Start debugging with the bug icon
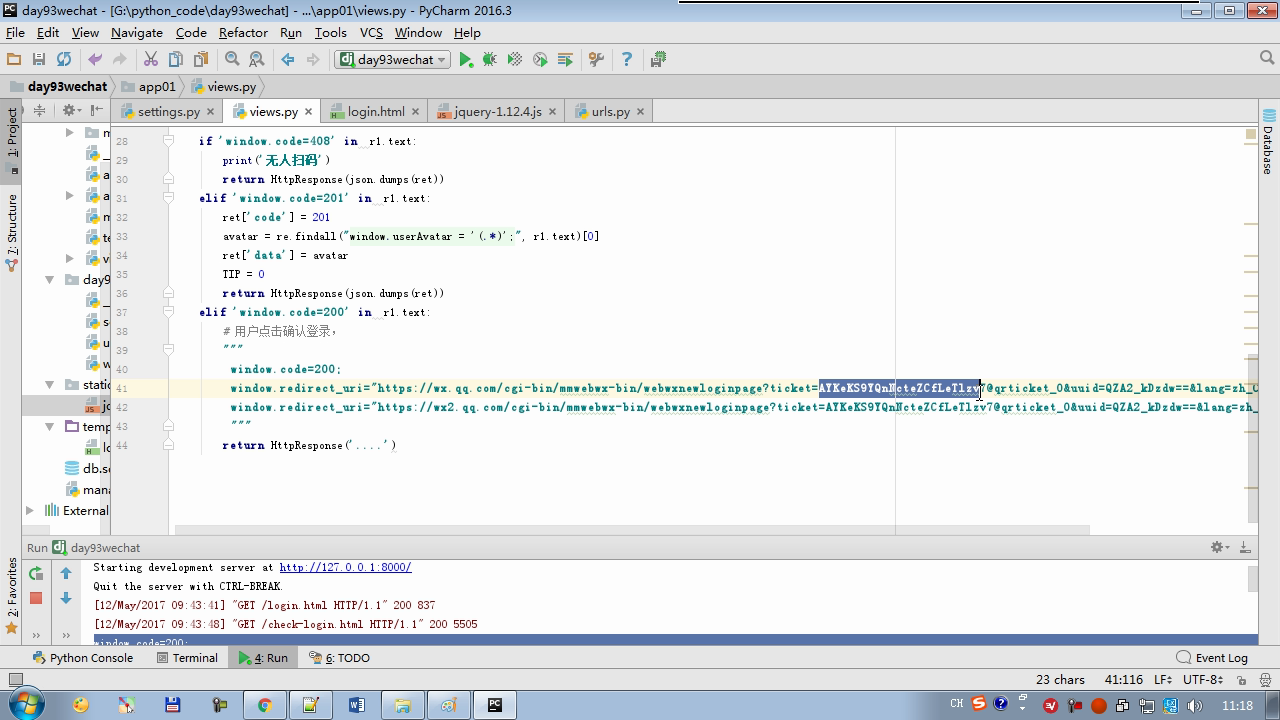 coord(490,60)
